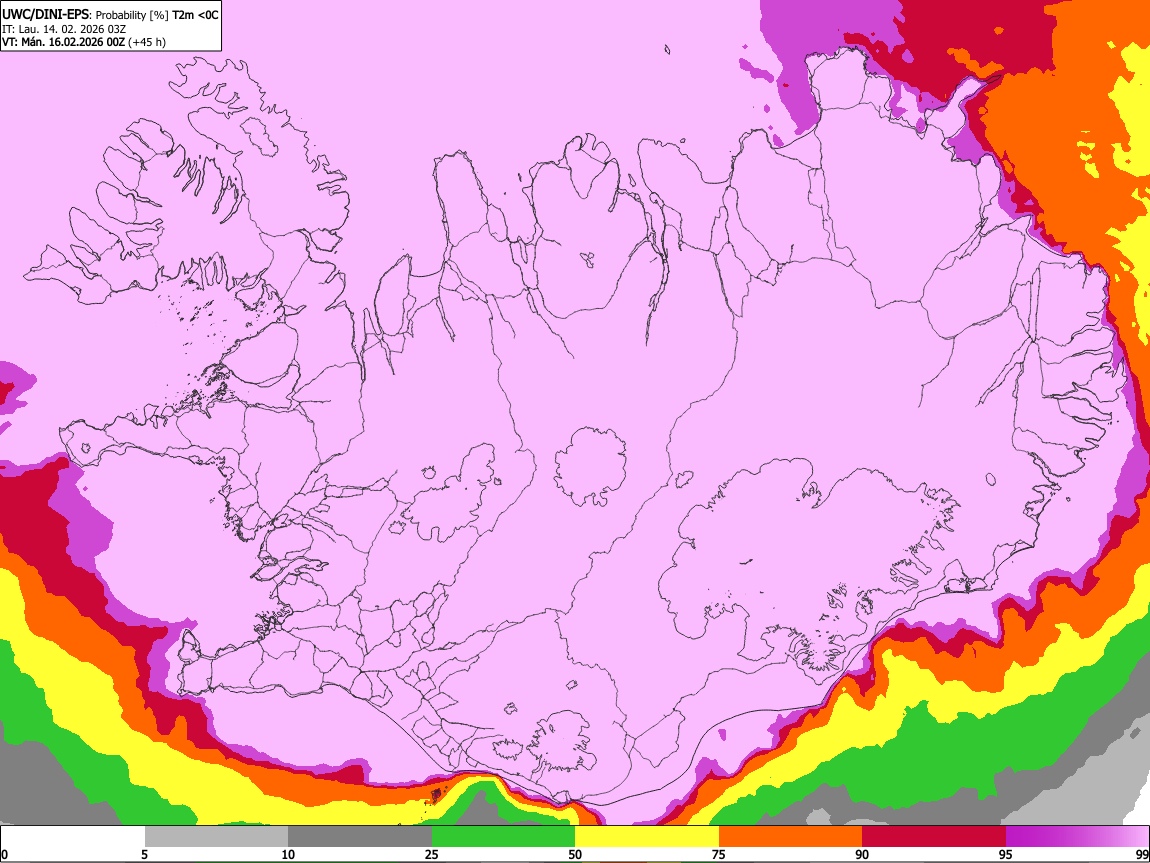Click the legend value 5

(144, 854)
